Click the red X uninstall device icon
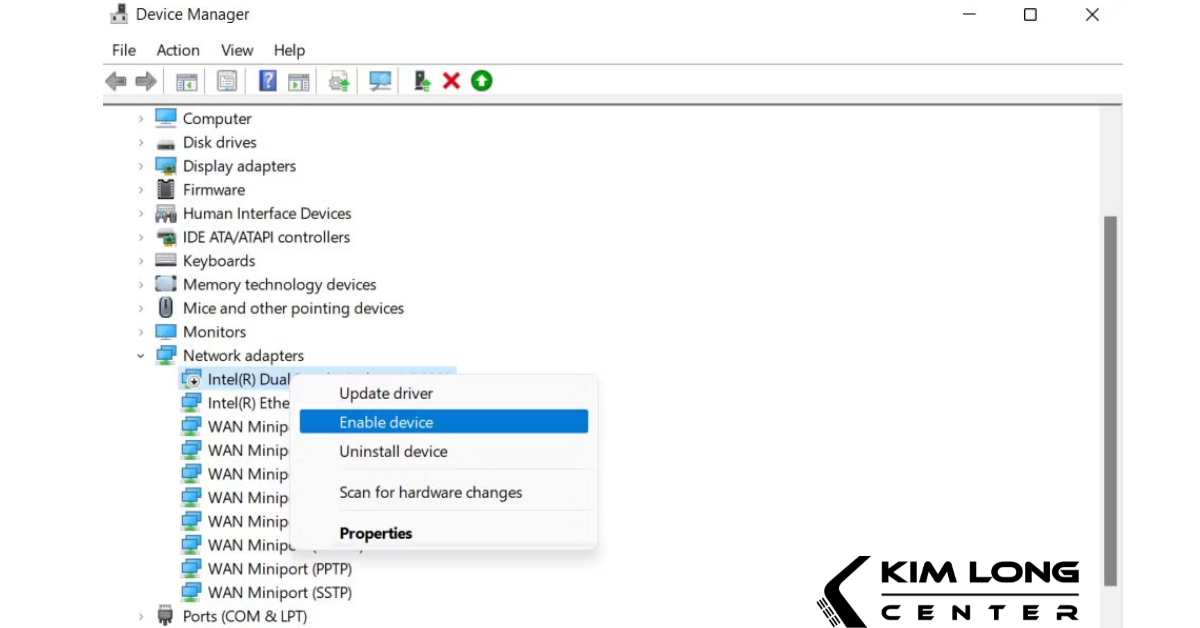Image resolution: width=1200 pixels, height=628 pixels. coord(451,81)
